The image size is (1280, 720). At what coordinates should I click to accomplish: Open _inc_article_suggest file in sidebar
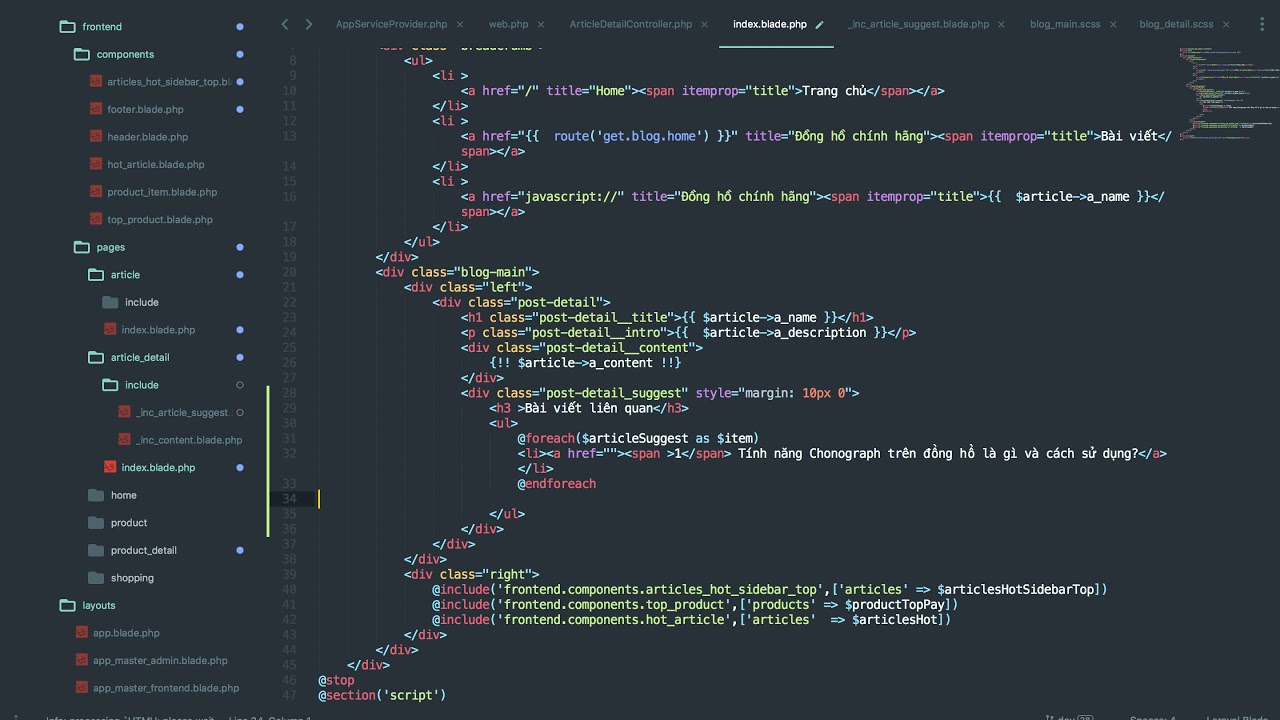click(x=182, y=412)
